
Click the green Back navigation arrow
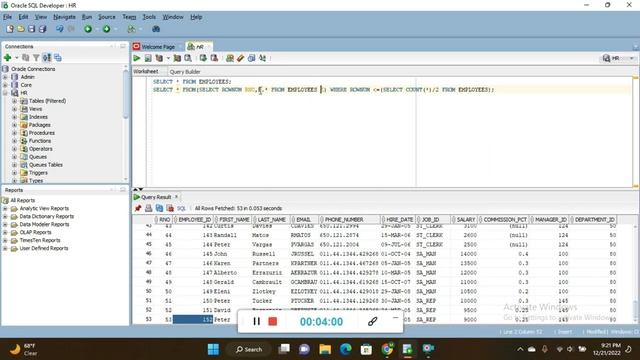coord(88,29)
